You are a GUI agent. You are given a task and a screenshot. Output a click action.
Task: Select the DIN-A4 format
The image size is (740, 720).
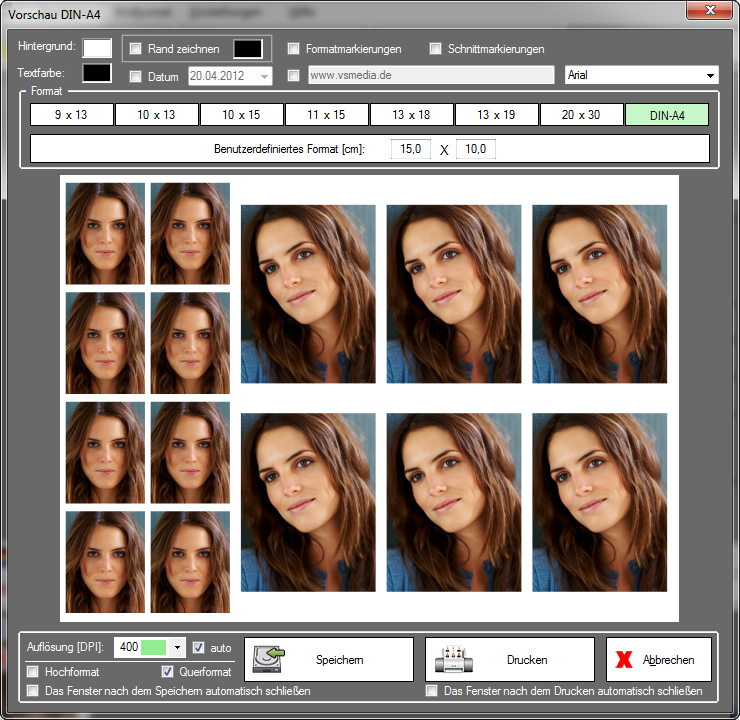(x=667, y=115)
